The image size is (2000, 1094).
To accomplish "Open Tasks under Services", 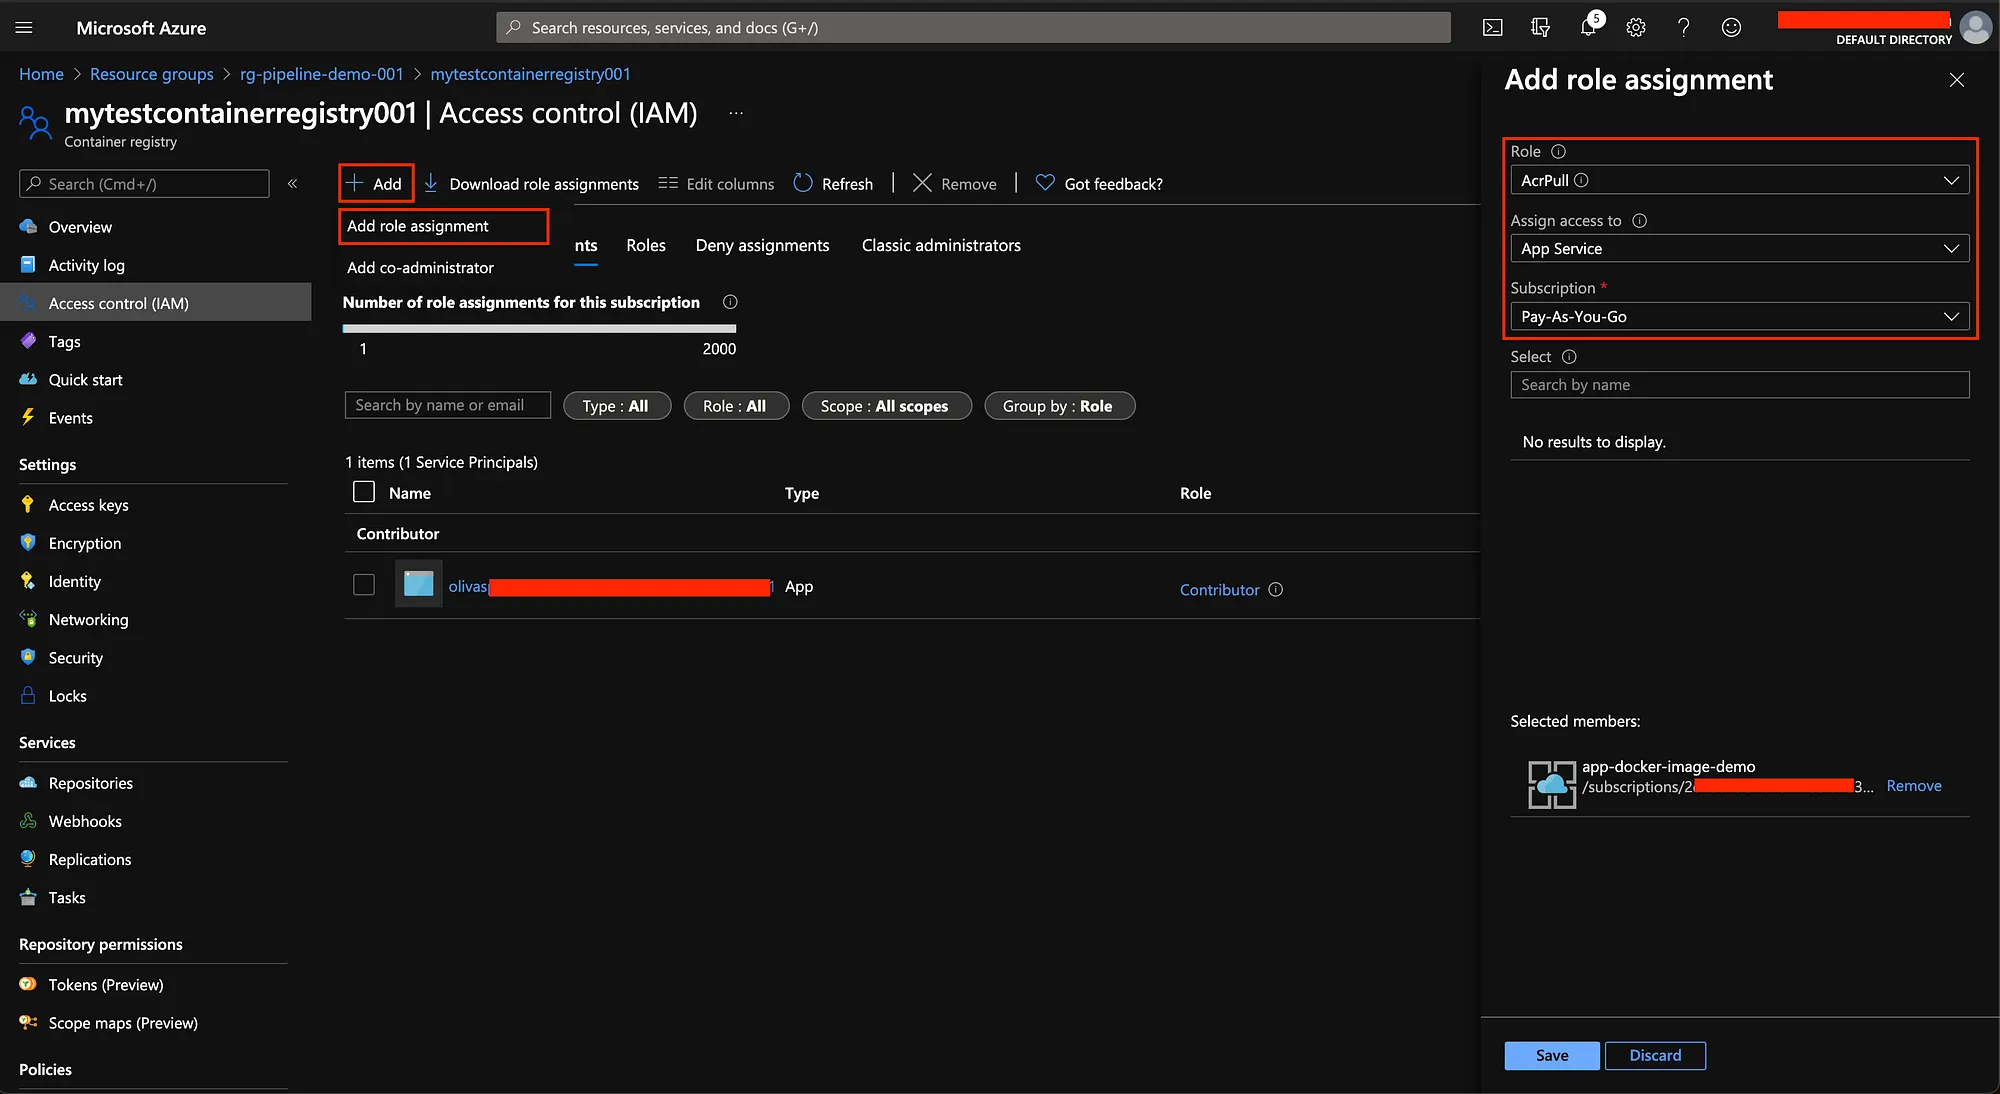I will [x=67, y=898].
